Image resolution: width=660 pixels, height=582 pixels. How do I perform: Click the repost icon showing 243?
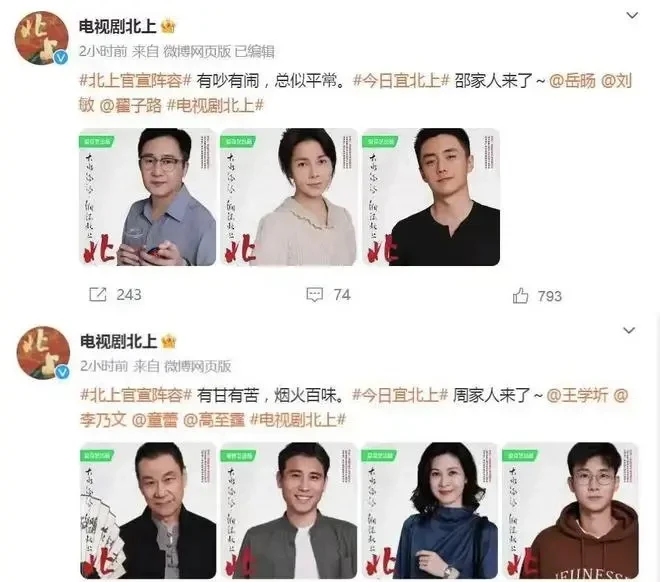(98, 295)
